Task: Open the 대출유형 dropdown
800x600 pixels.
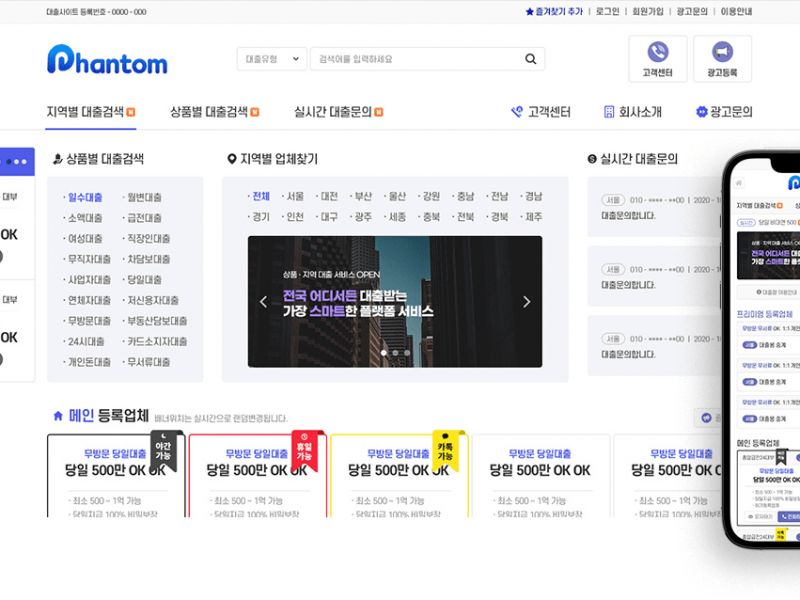Action: (272, 59)
